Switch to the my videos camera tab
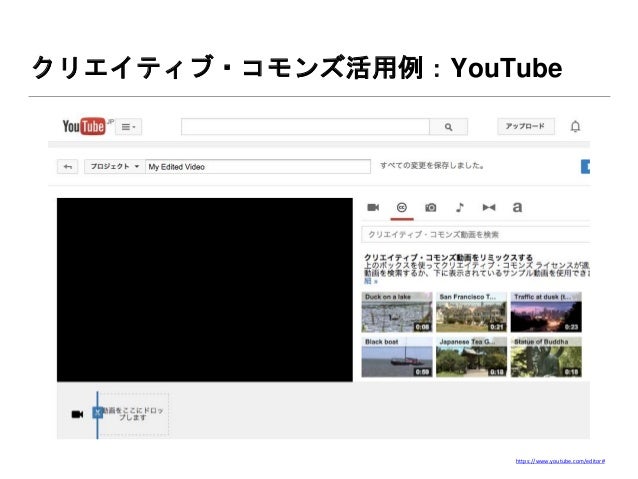 coord(373,208)
